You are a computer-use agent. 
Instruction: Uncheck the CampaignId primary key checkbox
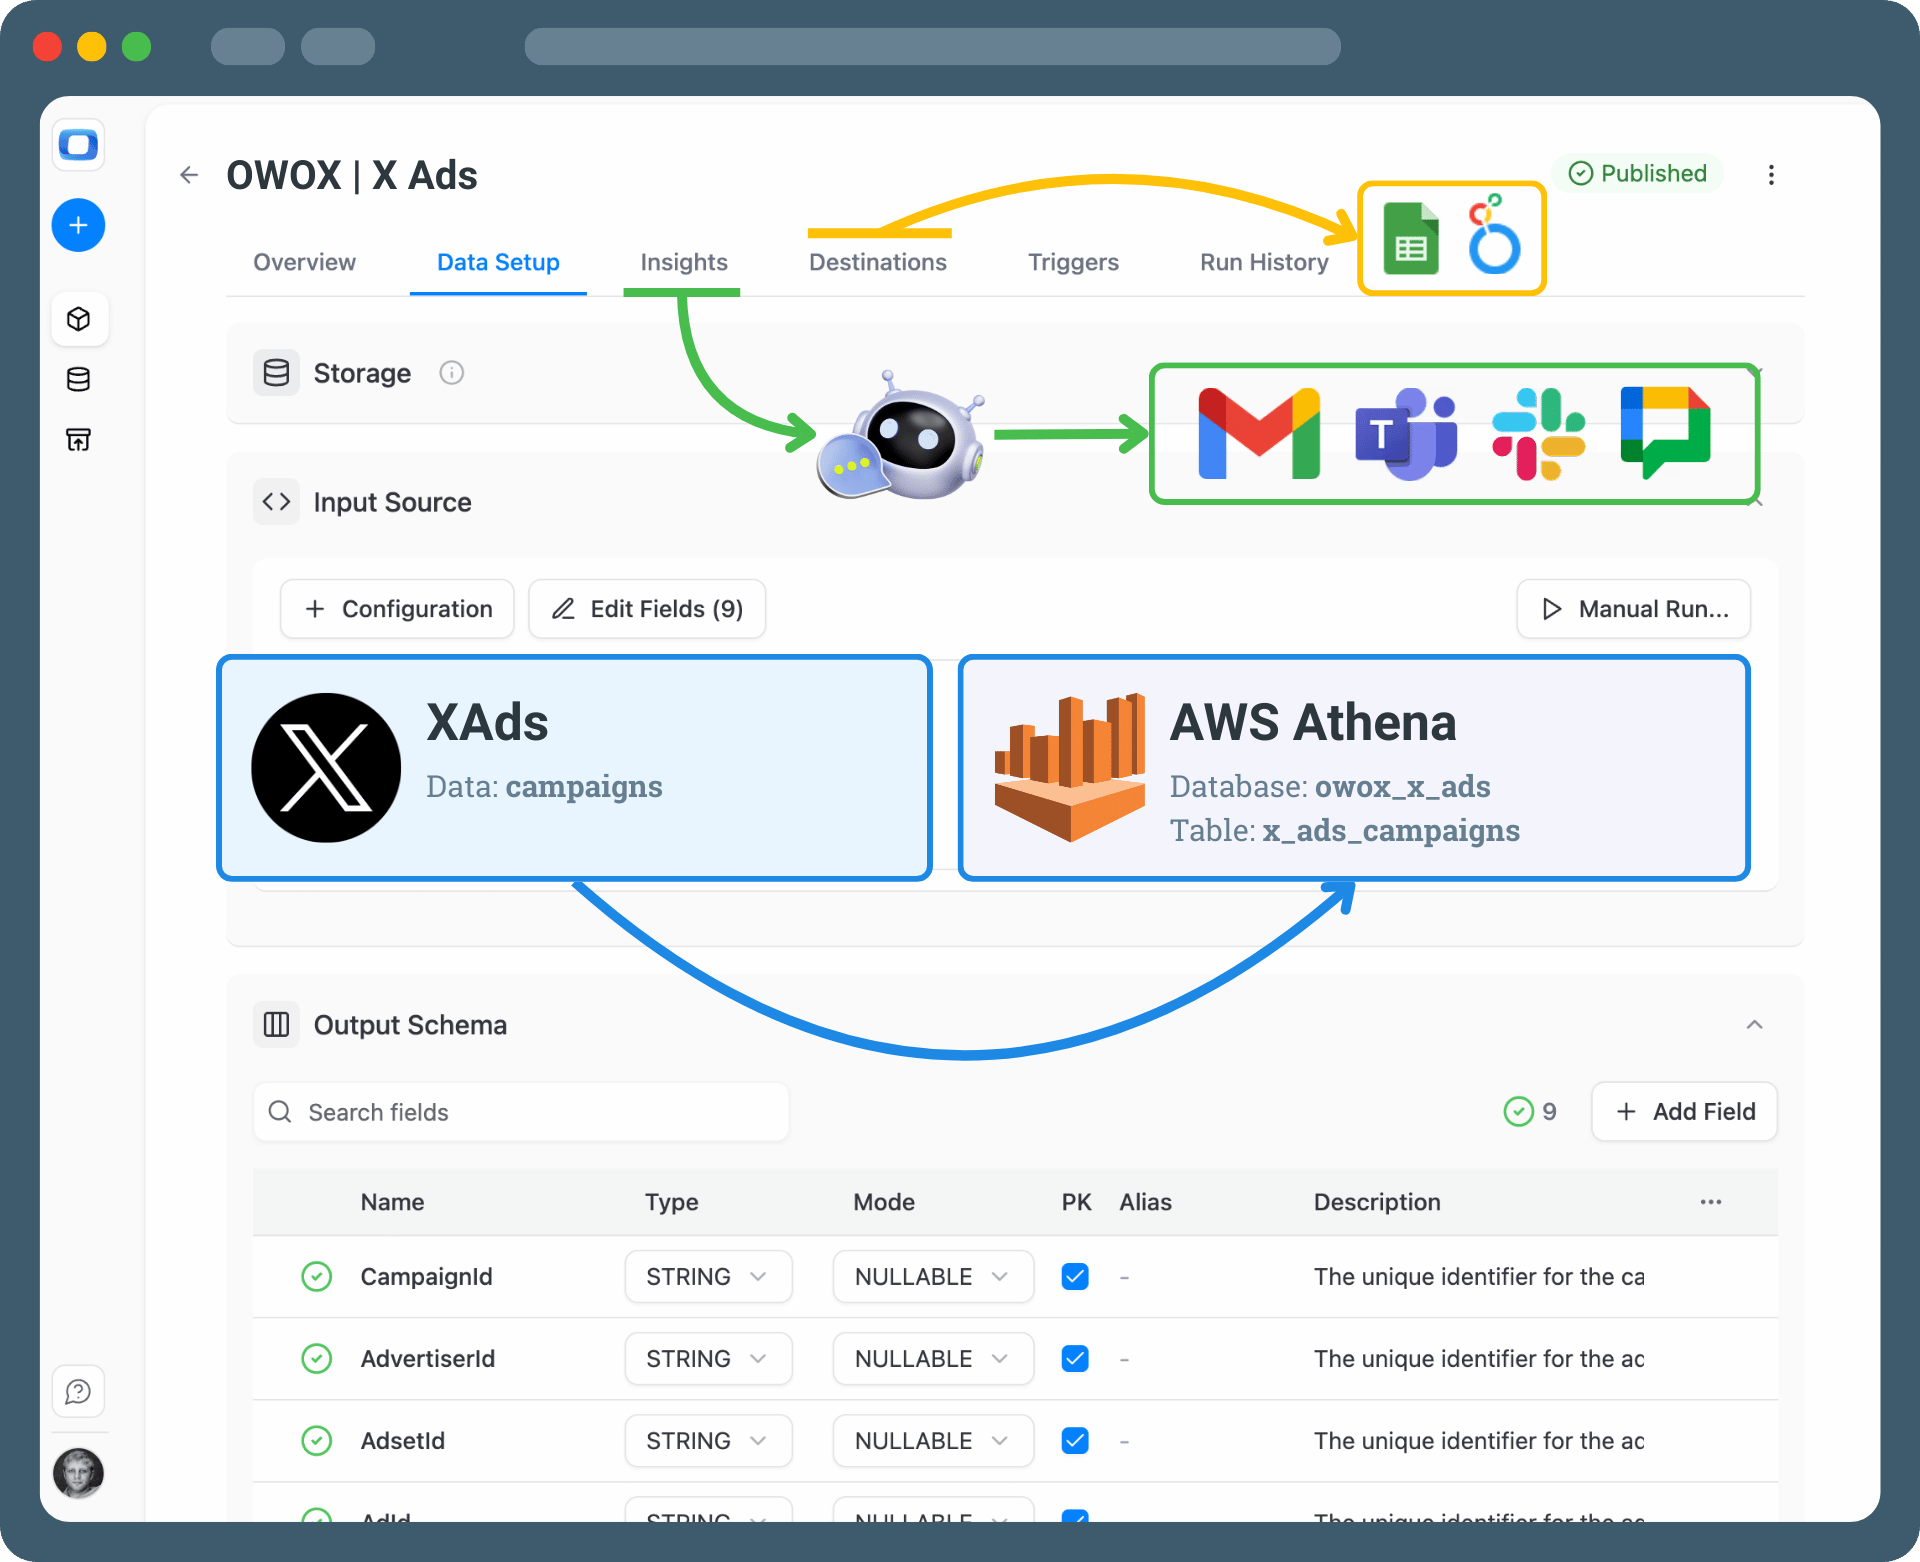coord(1075,1277)
